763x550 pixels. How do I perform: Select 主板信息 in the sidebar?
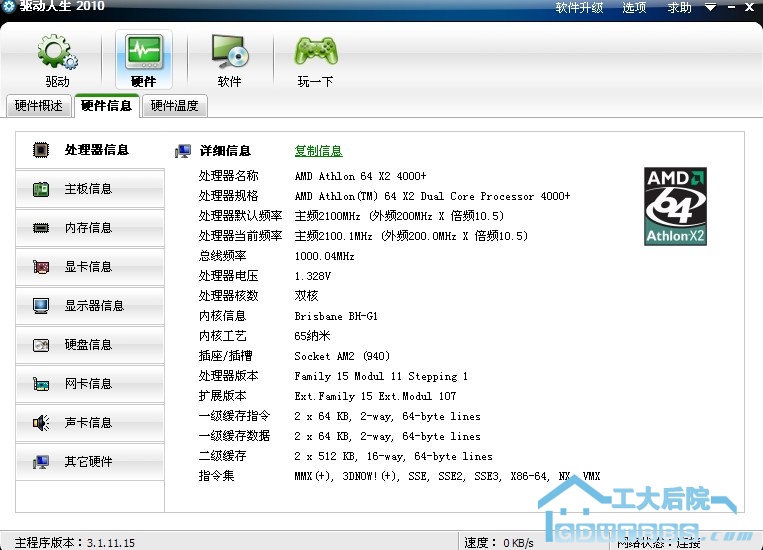tap(91, 189)
